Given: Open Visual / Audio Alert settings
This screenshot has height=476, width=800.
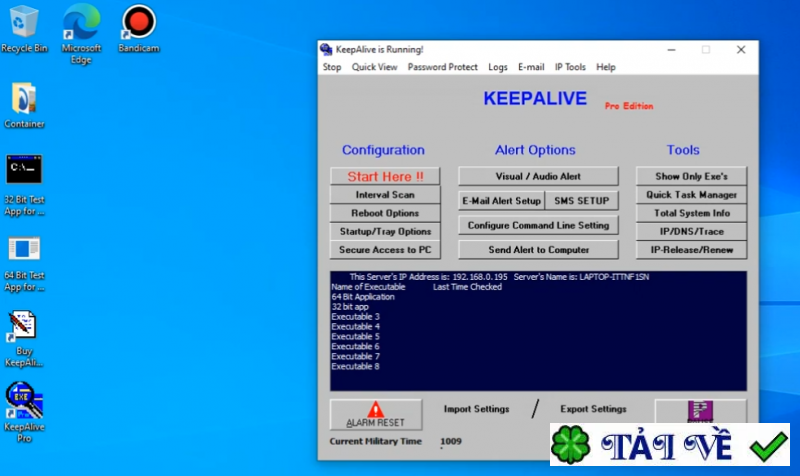Looking at the screenshot, I should (538, 176).
